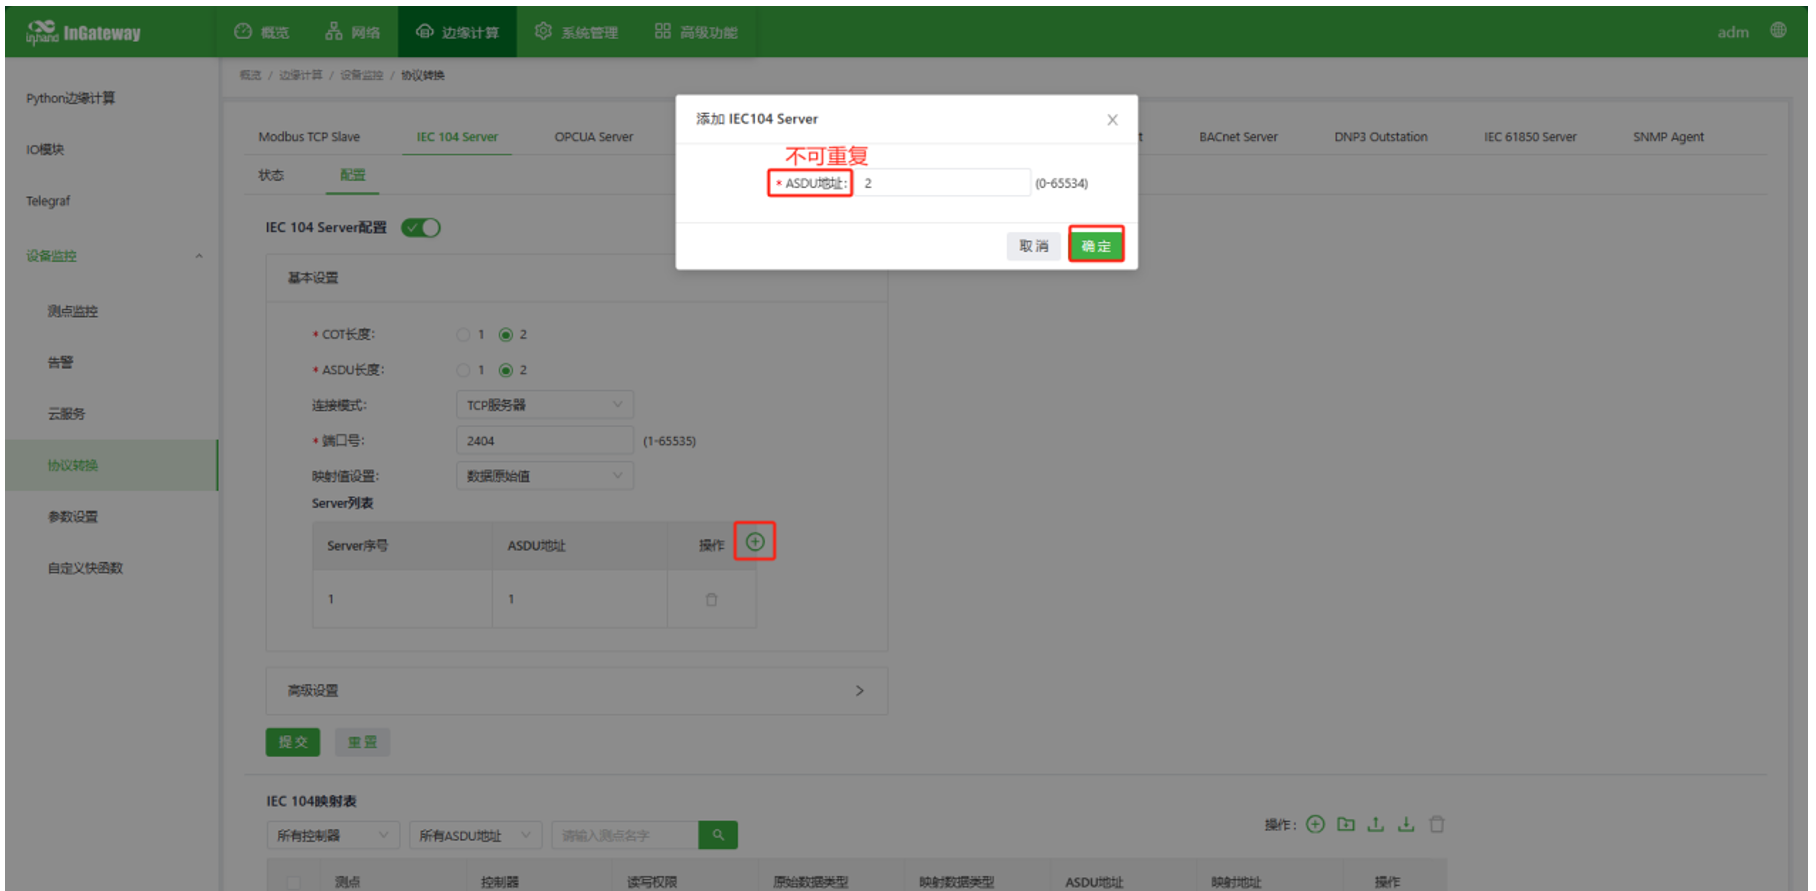Screen dimensions: 1816x891
Task: Delete Server row 1 with the trash icon
Action: pos(711,600)
